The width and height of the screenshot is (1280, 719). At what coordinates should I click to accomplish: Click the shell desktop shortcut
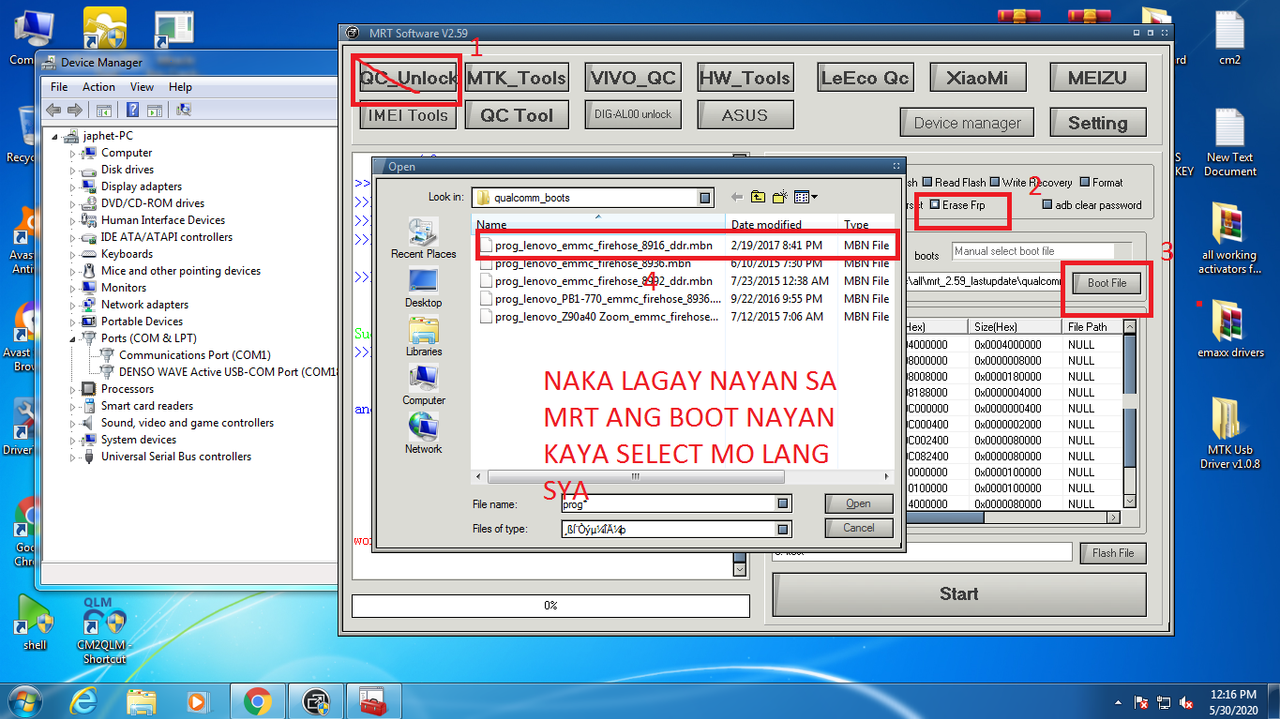35,622
